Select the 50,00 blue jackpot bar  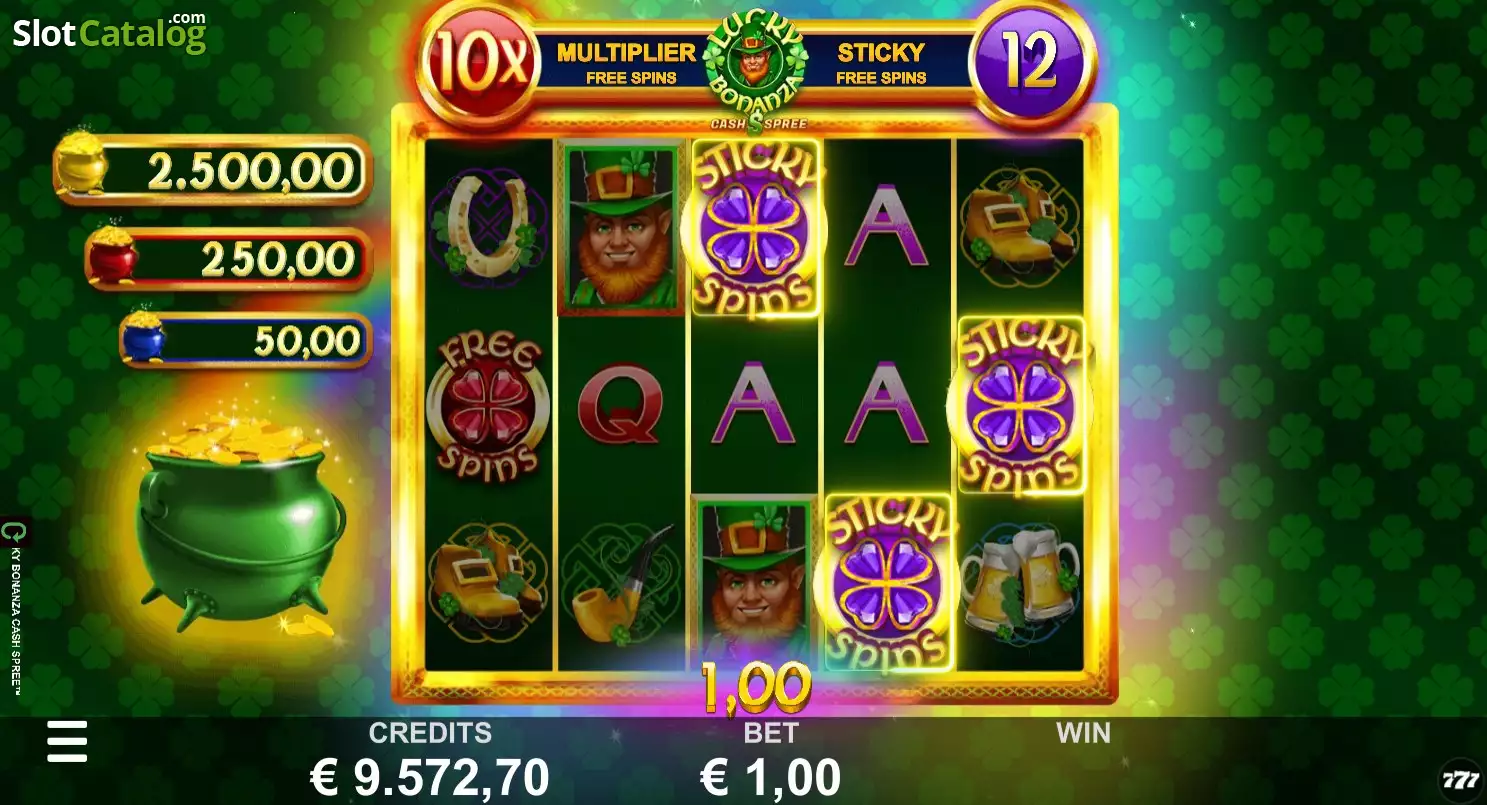click(246, 340)
